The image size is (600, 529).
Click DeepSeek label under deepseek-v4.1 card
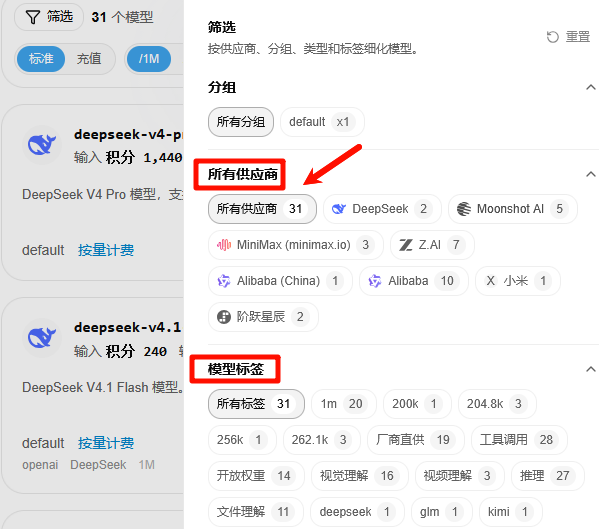click(x=98, y=465)
